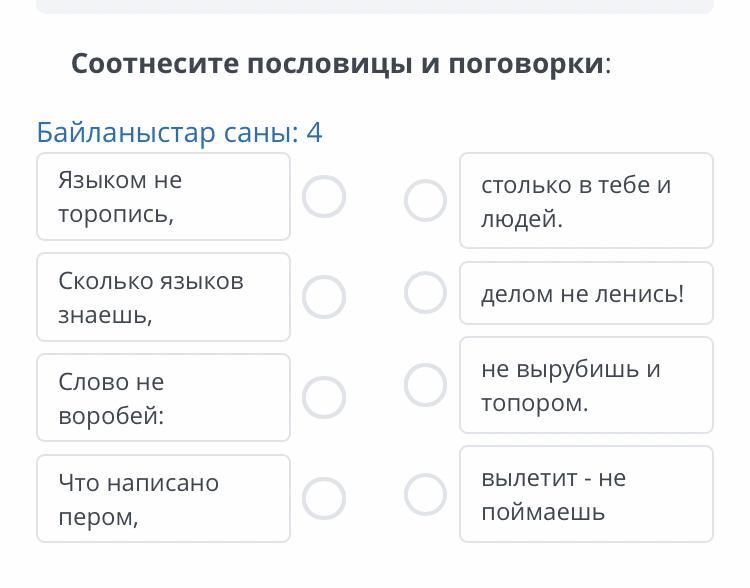
Task: Choose the 'Слово не воробей:' card
Action: 163,398
